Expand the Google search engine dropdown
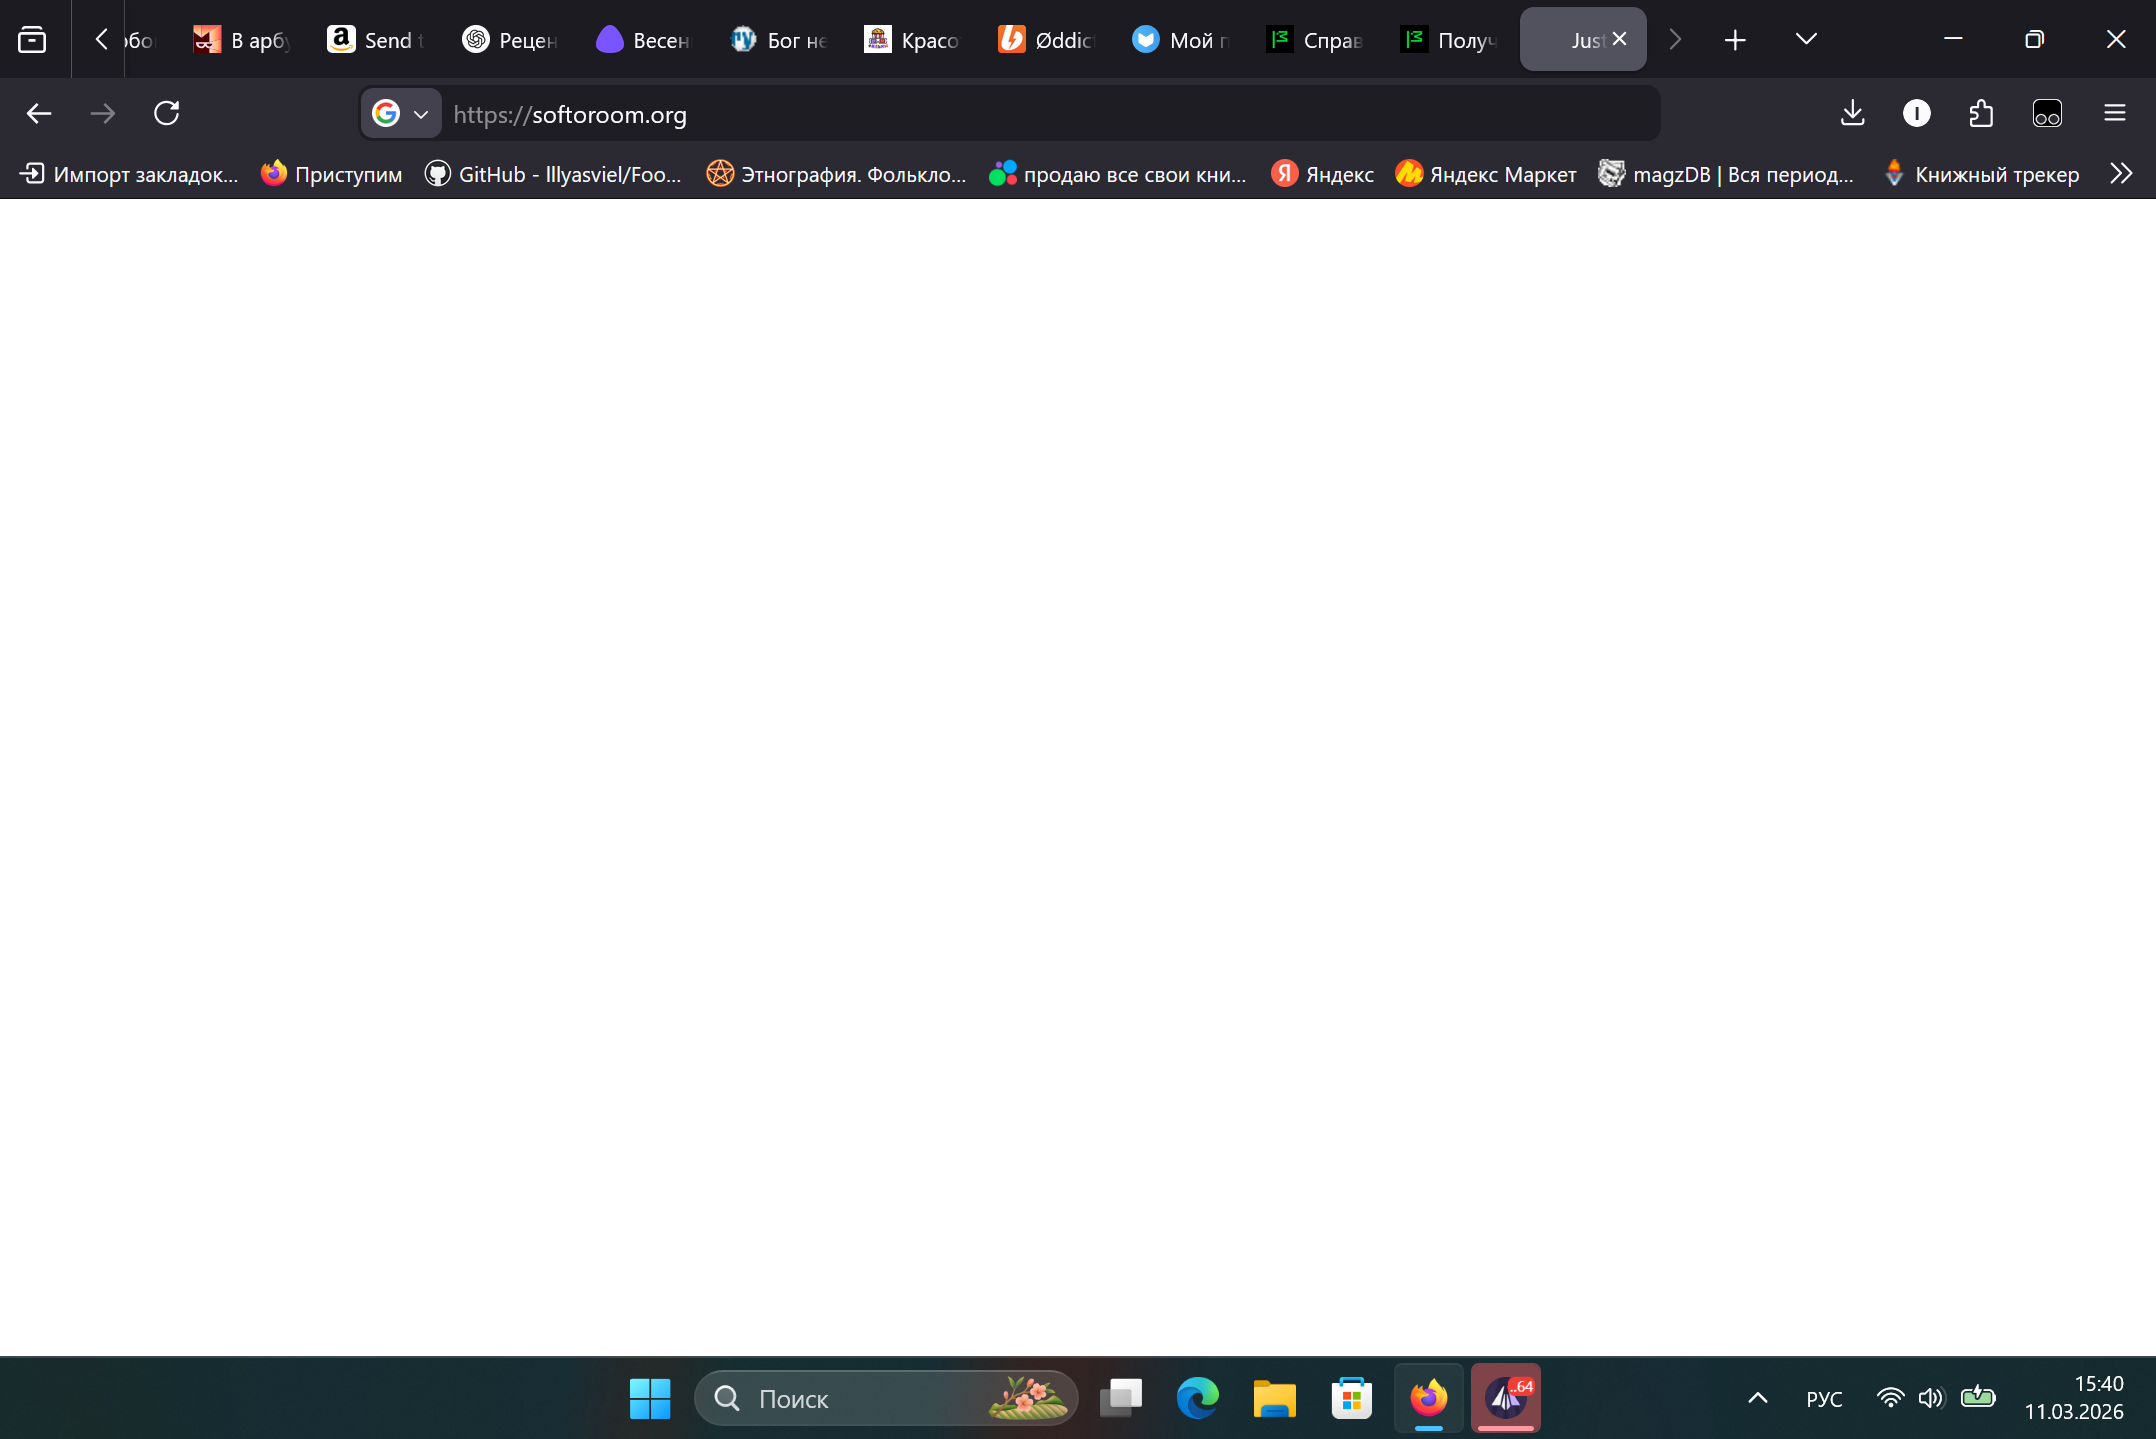 (402, 114)
